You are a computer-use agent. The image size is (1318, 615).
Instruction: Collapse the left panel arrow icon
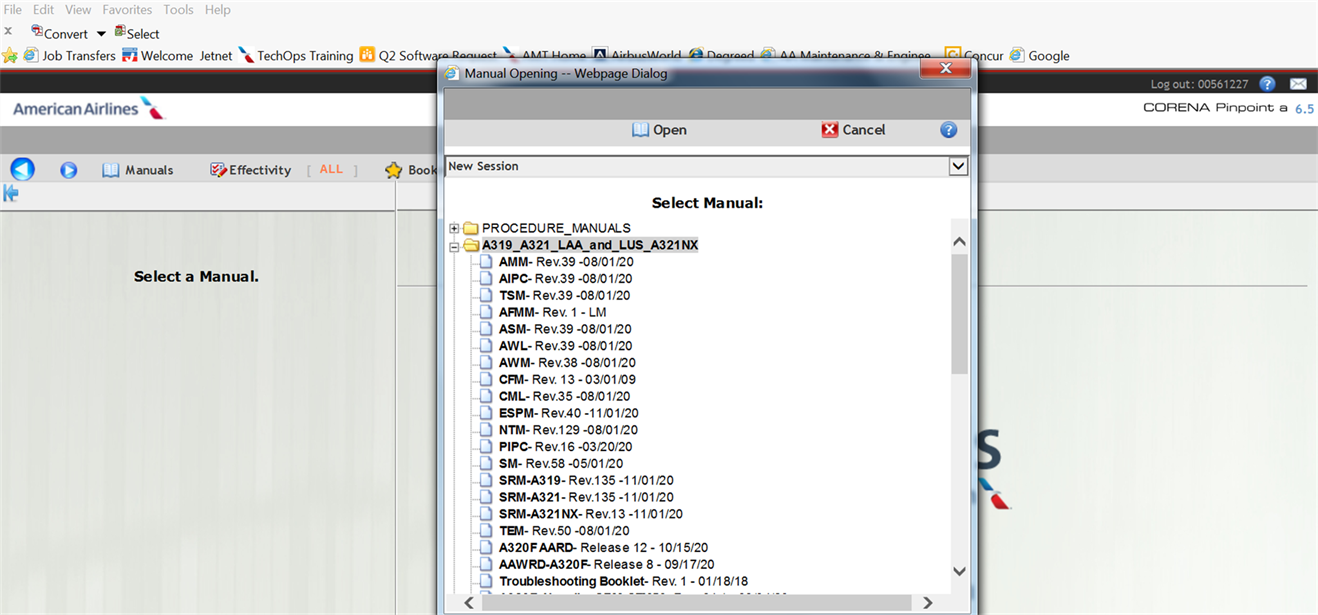(x=11, y=193)
